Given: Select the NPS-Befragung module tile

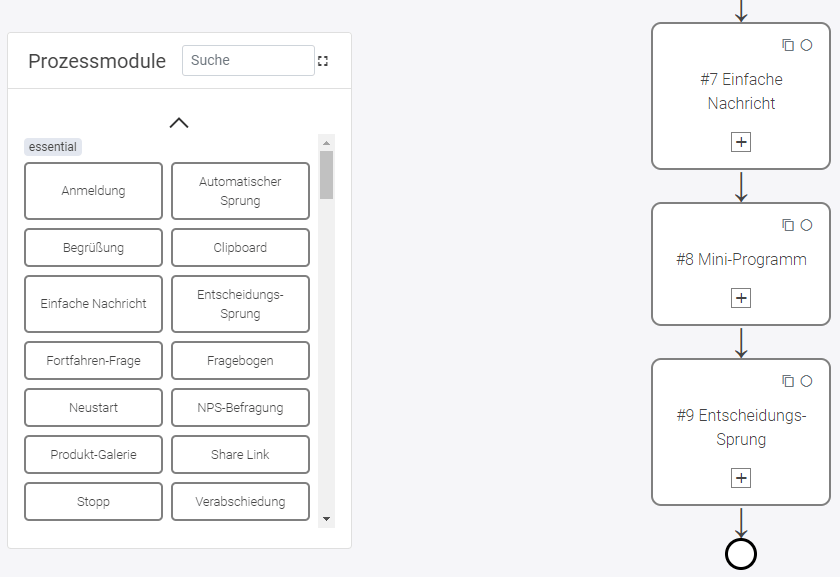Looking at the screenshot, I should [x=240, y=407].
